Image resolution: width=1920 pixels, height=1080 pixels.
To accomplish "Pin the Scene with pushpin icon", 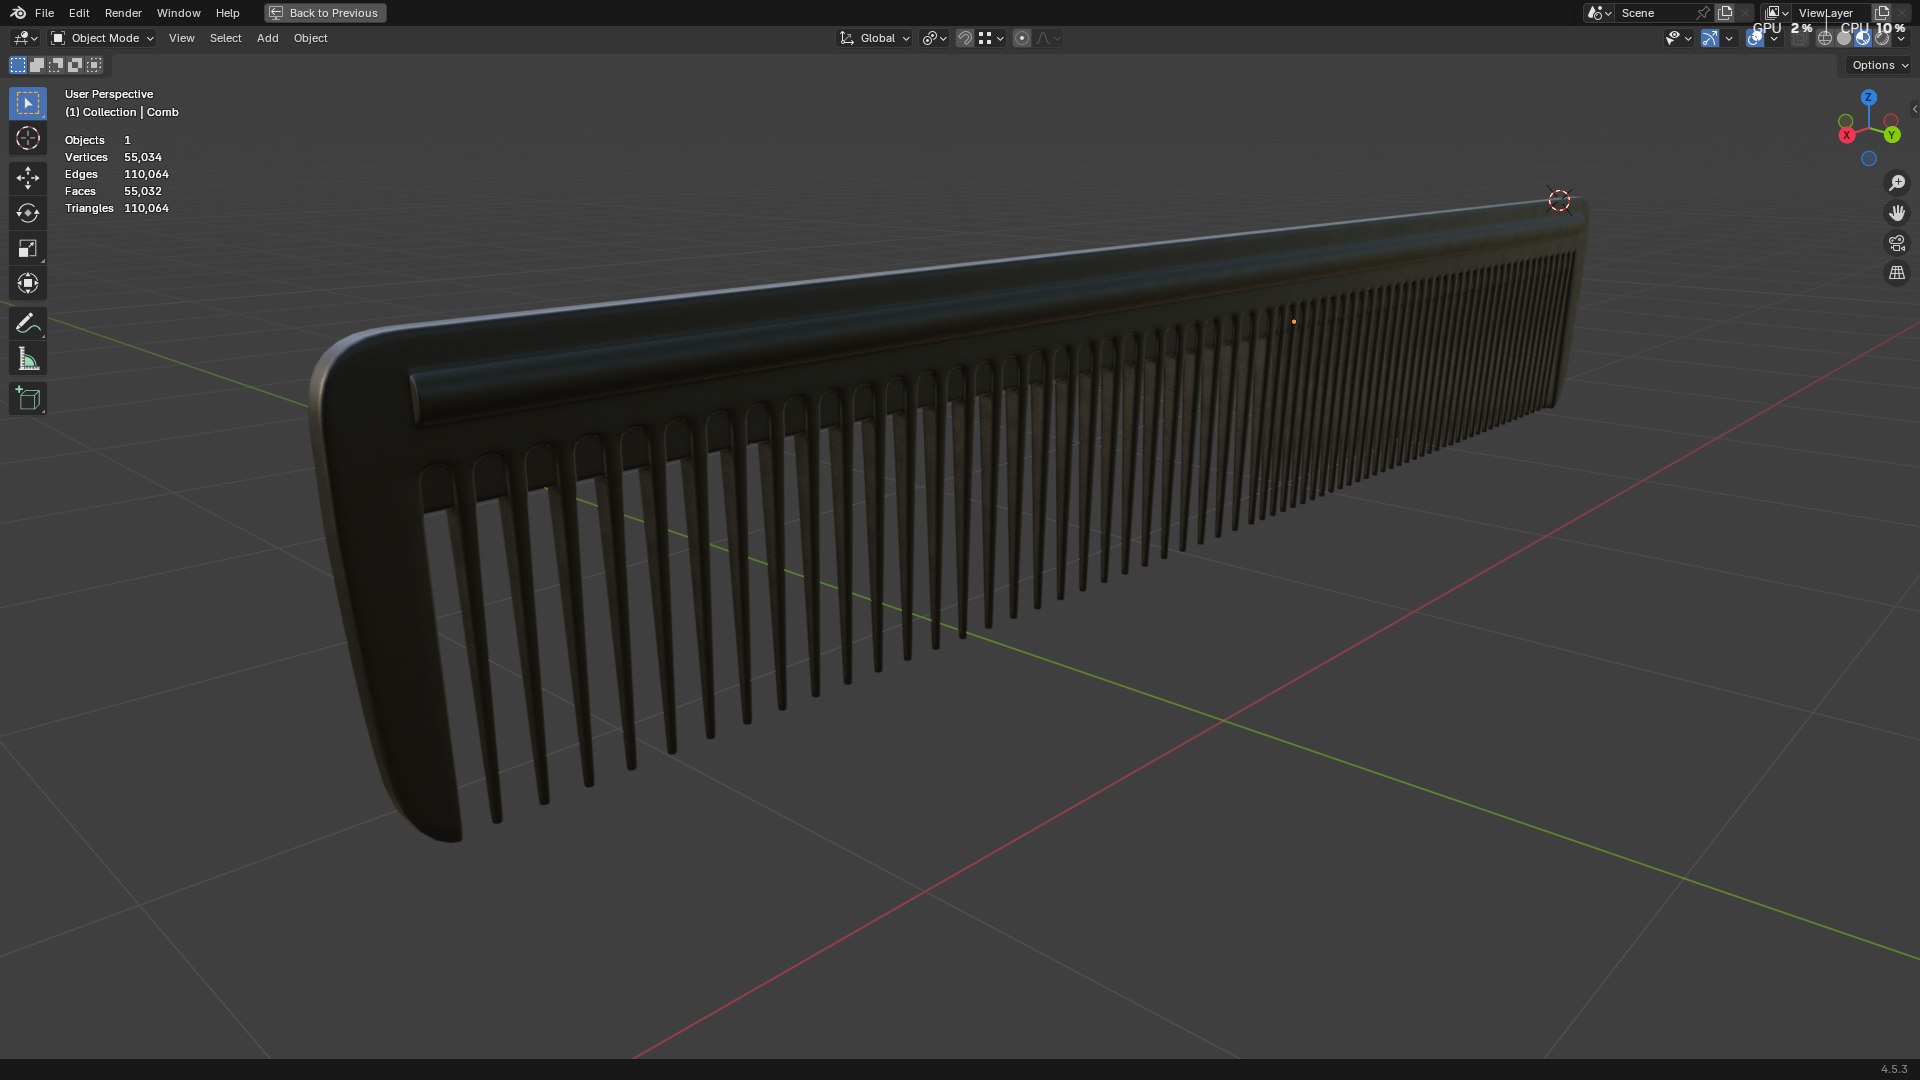I will point(1702,13).
